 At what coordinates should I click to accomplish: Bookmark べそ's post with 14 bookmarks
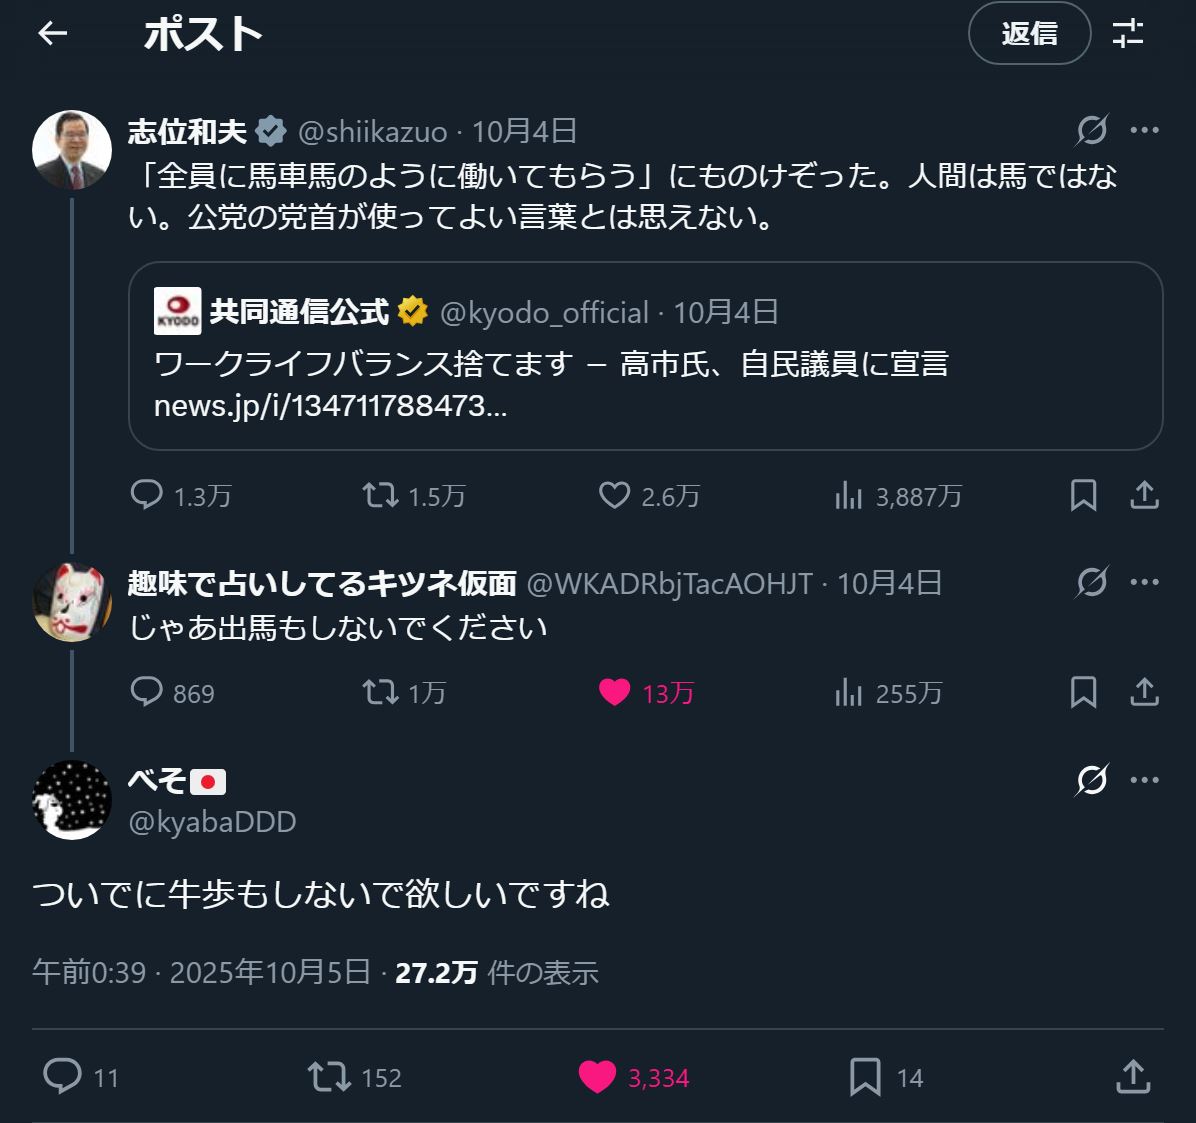865,1077
